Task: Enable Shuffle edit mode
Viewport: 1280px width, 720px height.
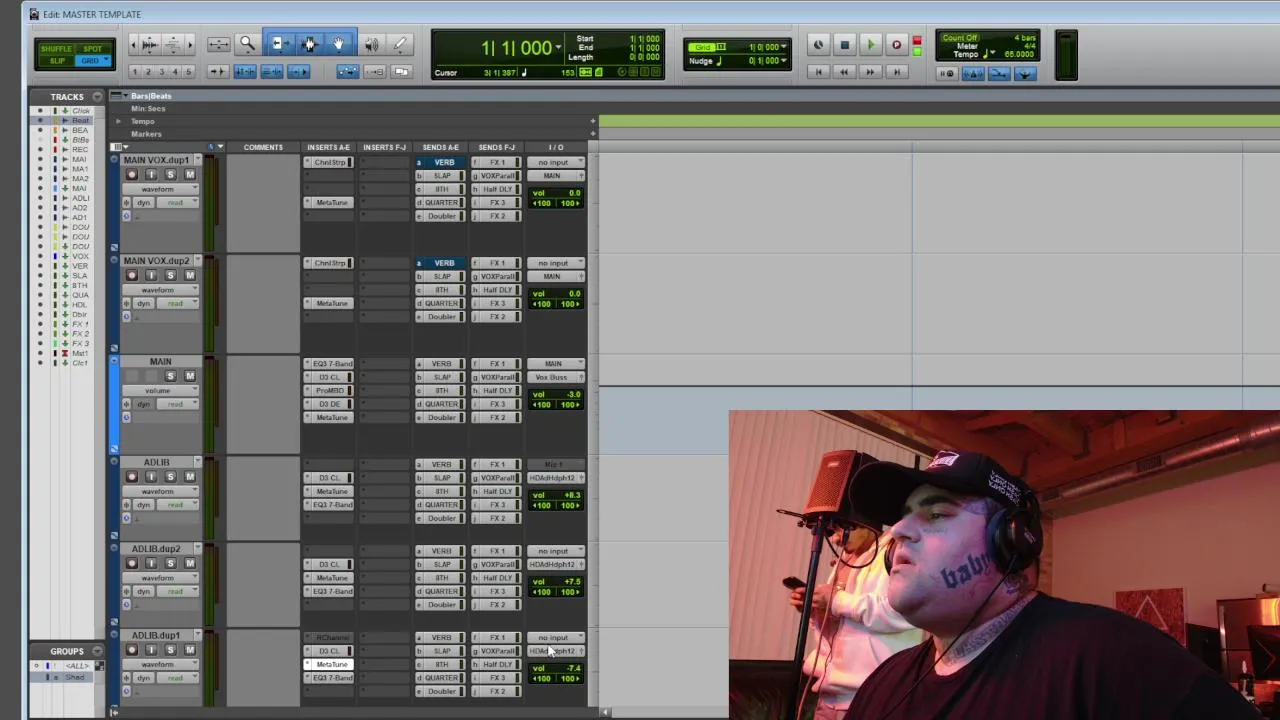Action: (56, 48)
